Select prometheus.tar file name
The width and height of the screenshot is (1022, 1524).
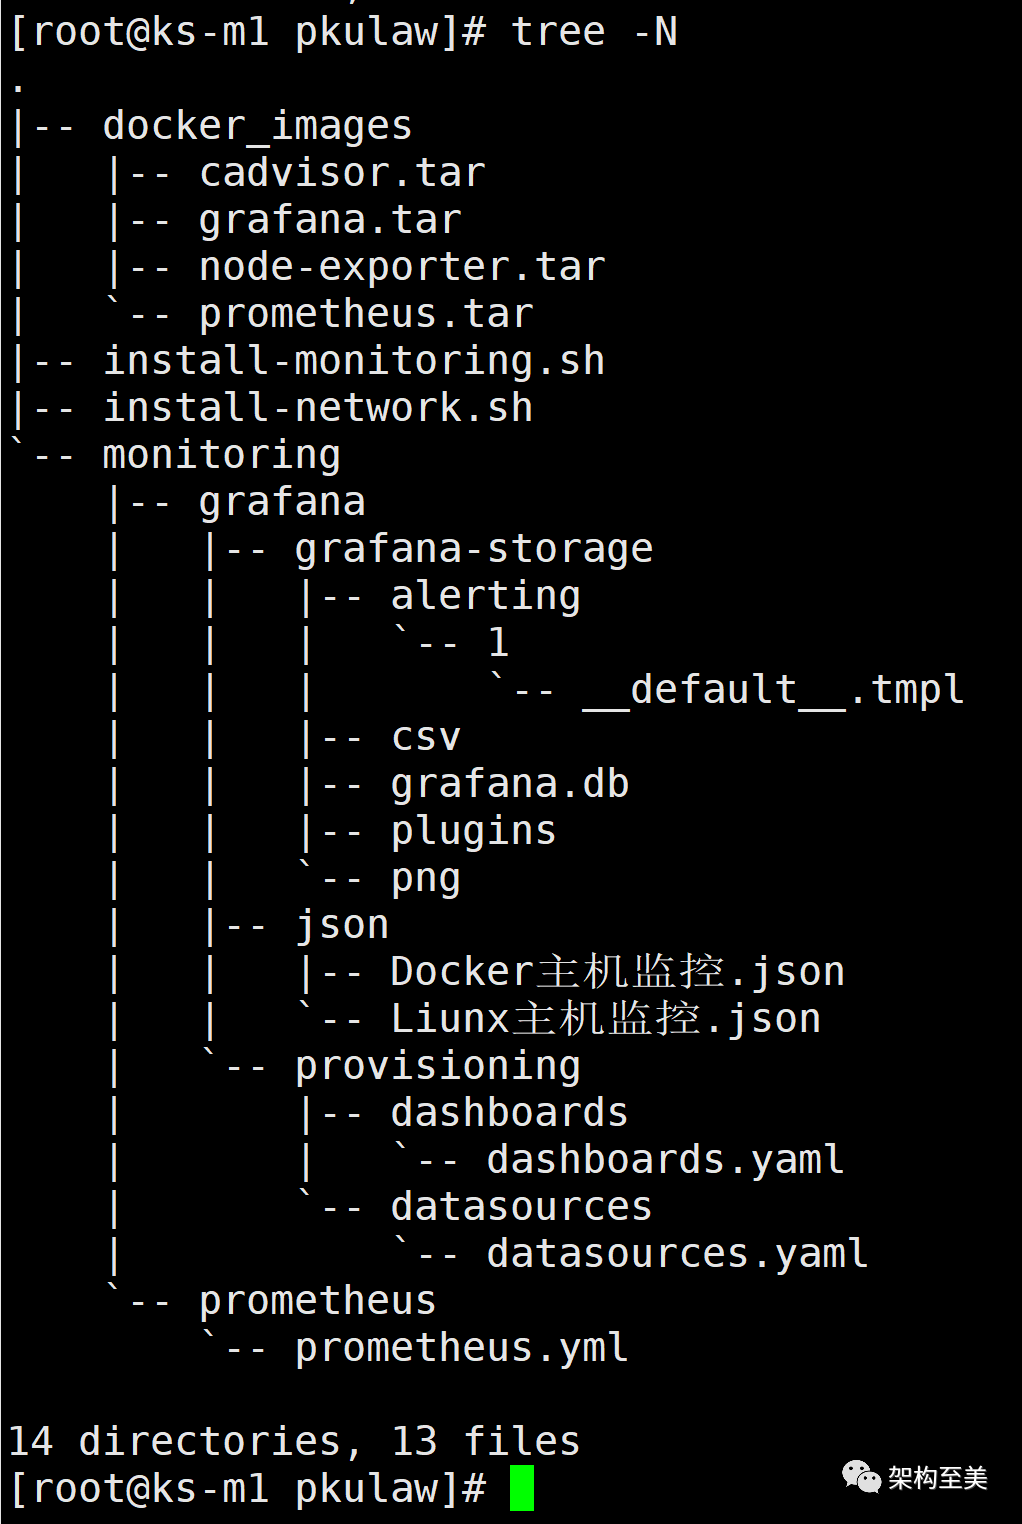366,314
